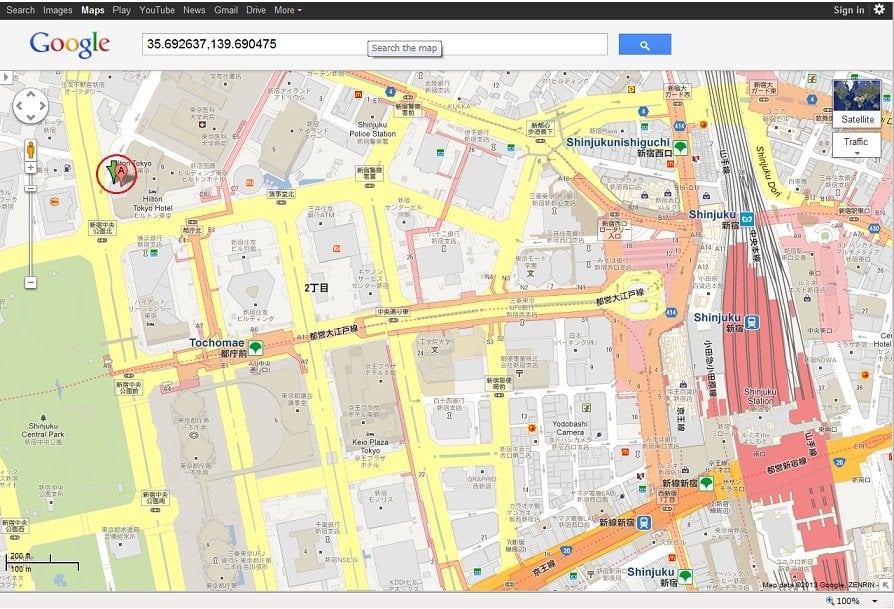
Task: Click the gas station icon near zoom controls
Action: 67,168
